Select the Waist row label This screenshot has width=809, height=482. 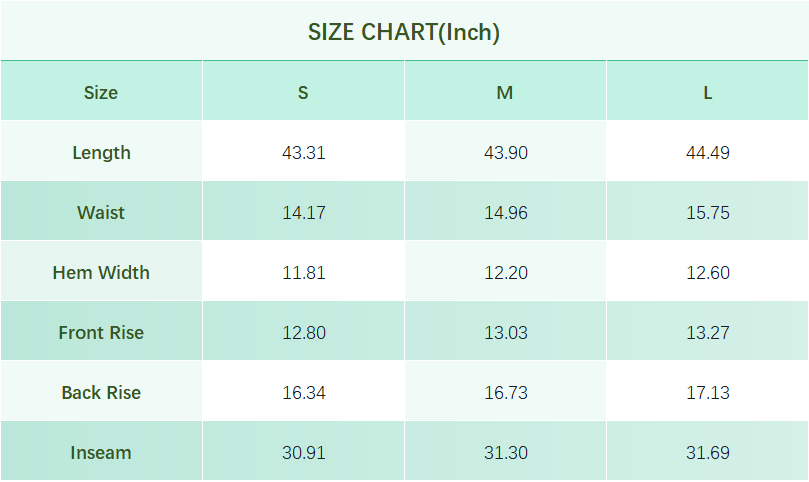101,213
